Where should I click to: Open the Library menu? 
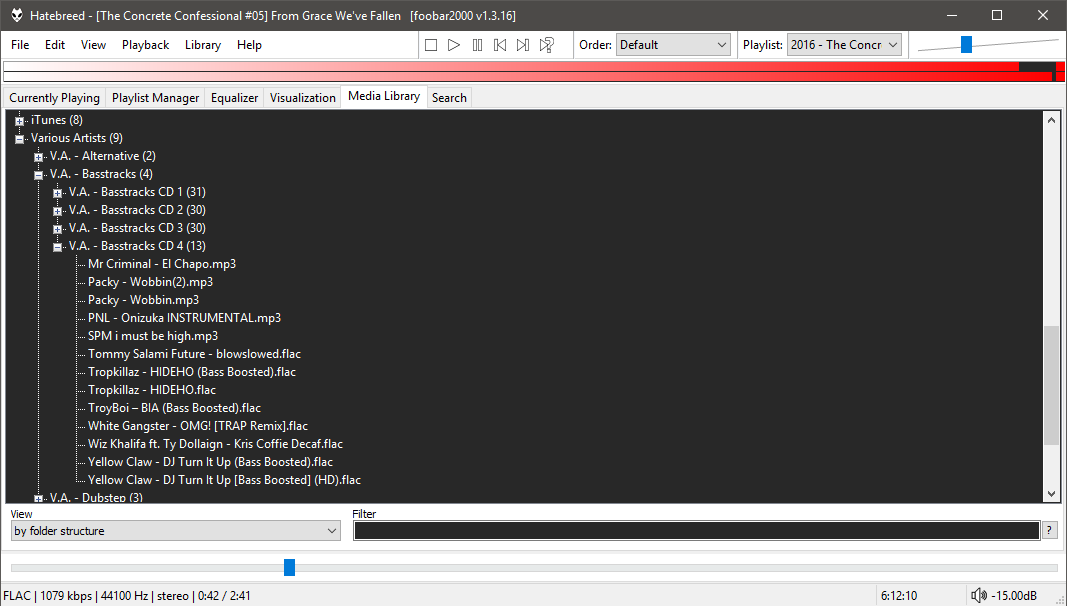[203, 45]
